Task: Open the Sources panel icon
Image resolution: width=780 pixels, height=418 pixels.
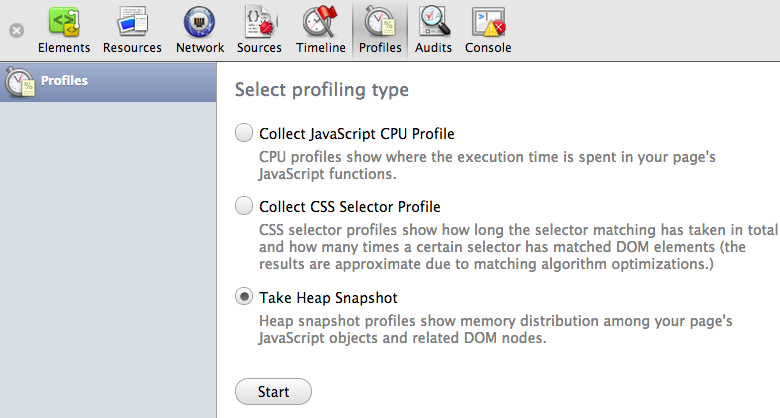Action: tap(260, 22)
